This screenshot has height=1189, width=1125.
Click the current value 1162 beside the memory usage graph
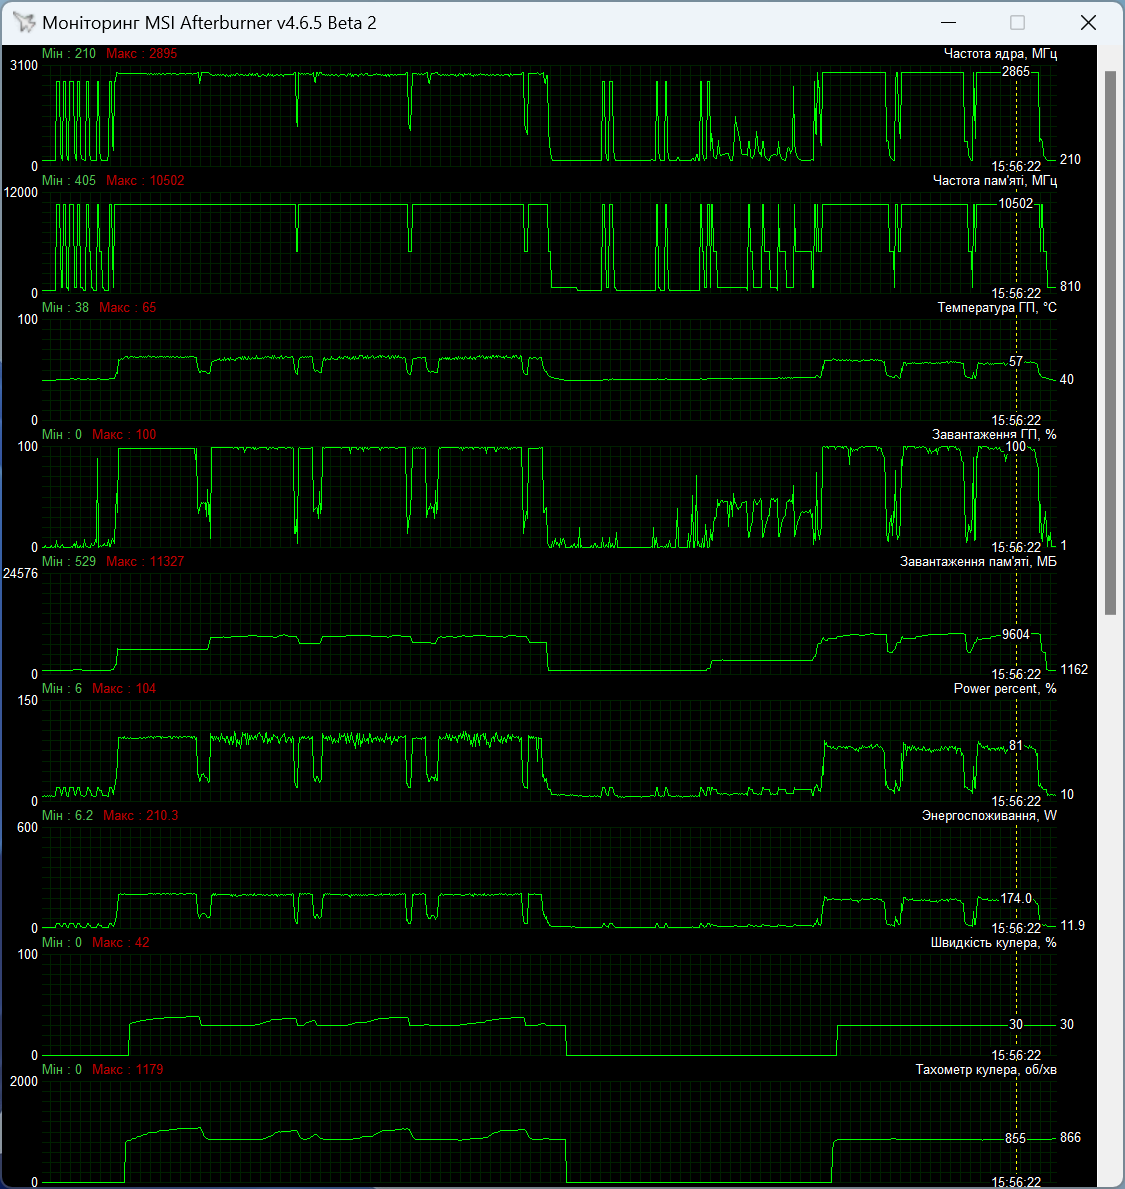tap(1074, 670)
